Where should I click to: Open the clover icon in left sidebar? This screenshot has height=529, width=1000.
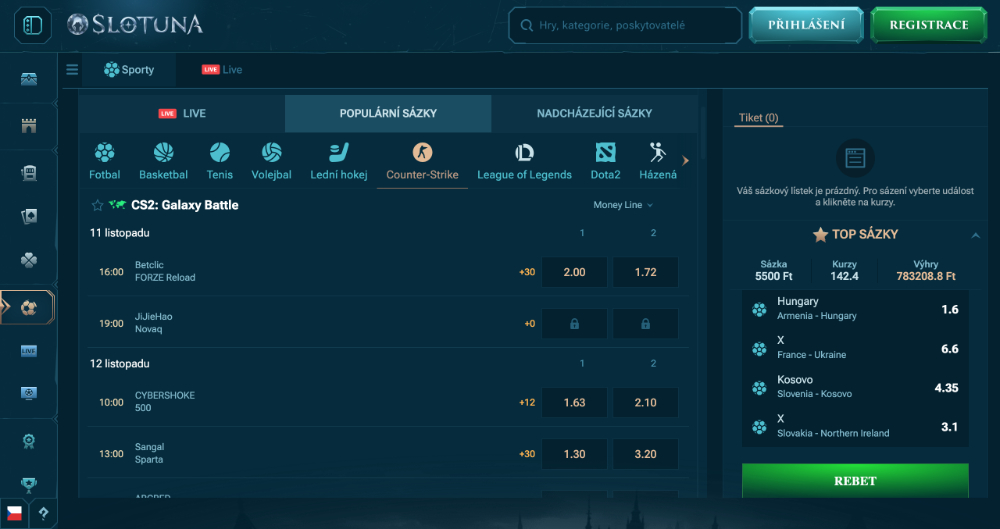(29, 260)
